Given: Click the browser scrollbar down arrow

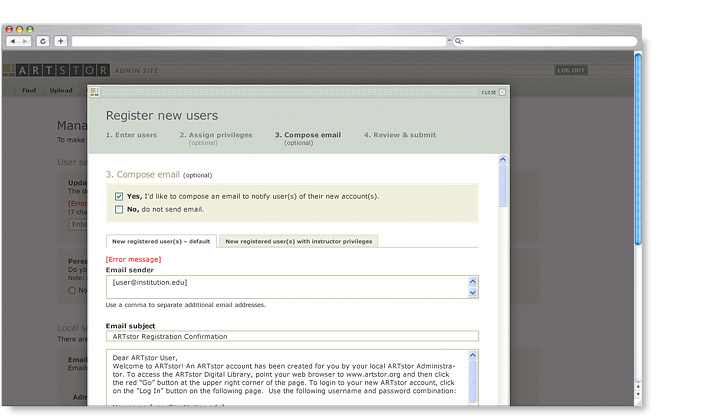Looking at the screenshot, I should (x=638, y=394).
